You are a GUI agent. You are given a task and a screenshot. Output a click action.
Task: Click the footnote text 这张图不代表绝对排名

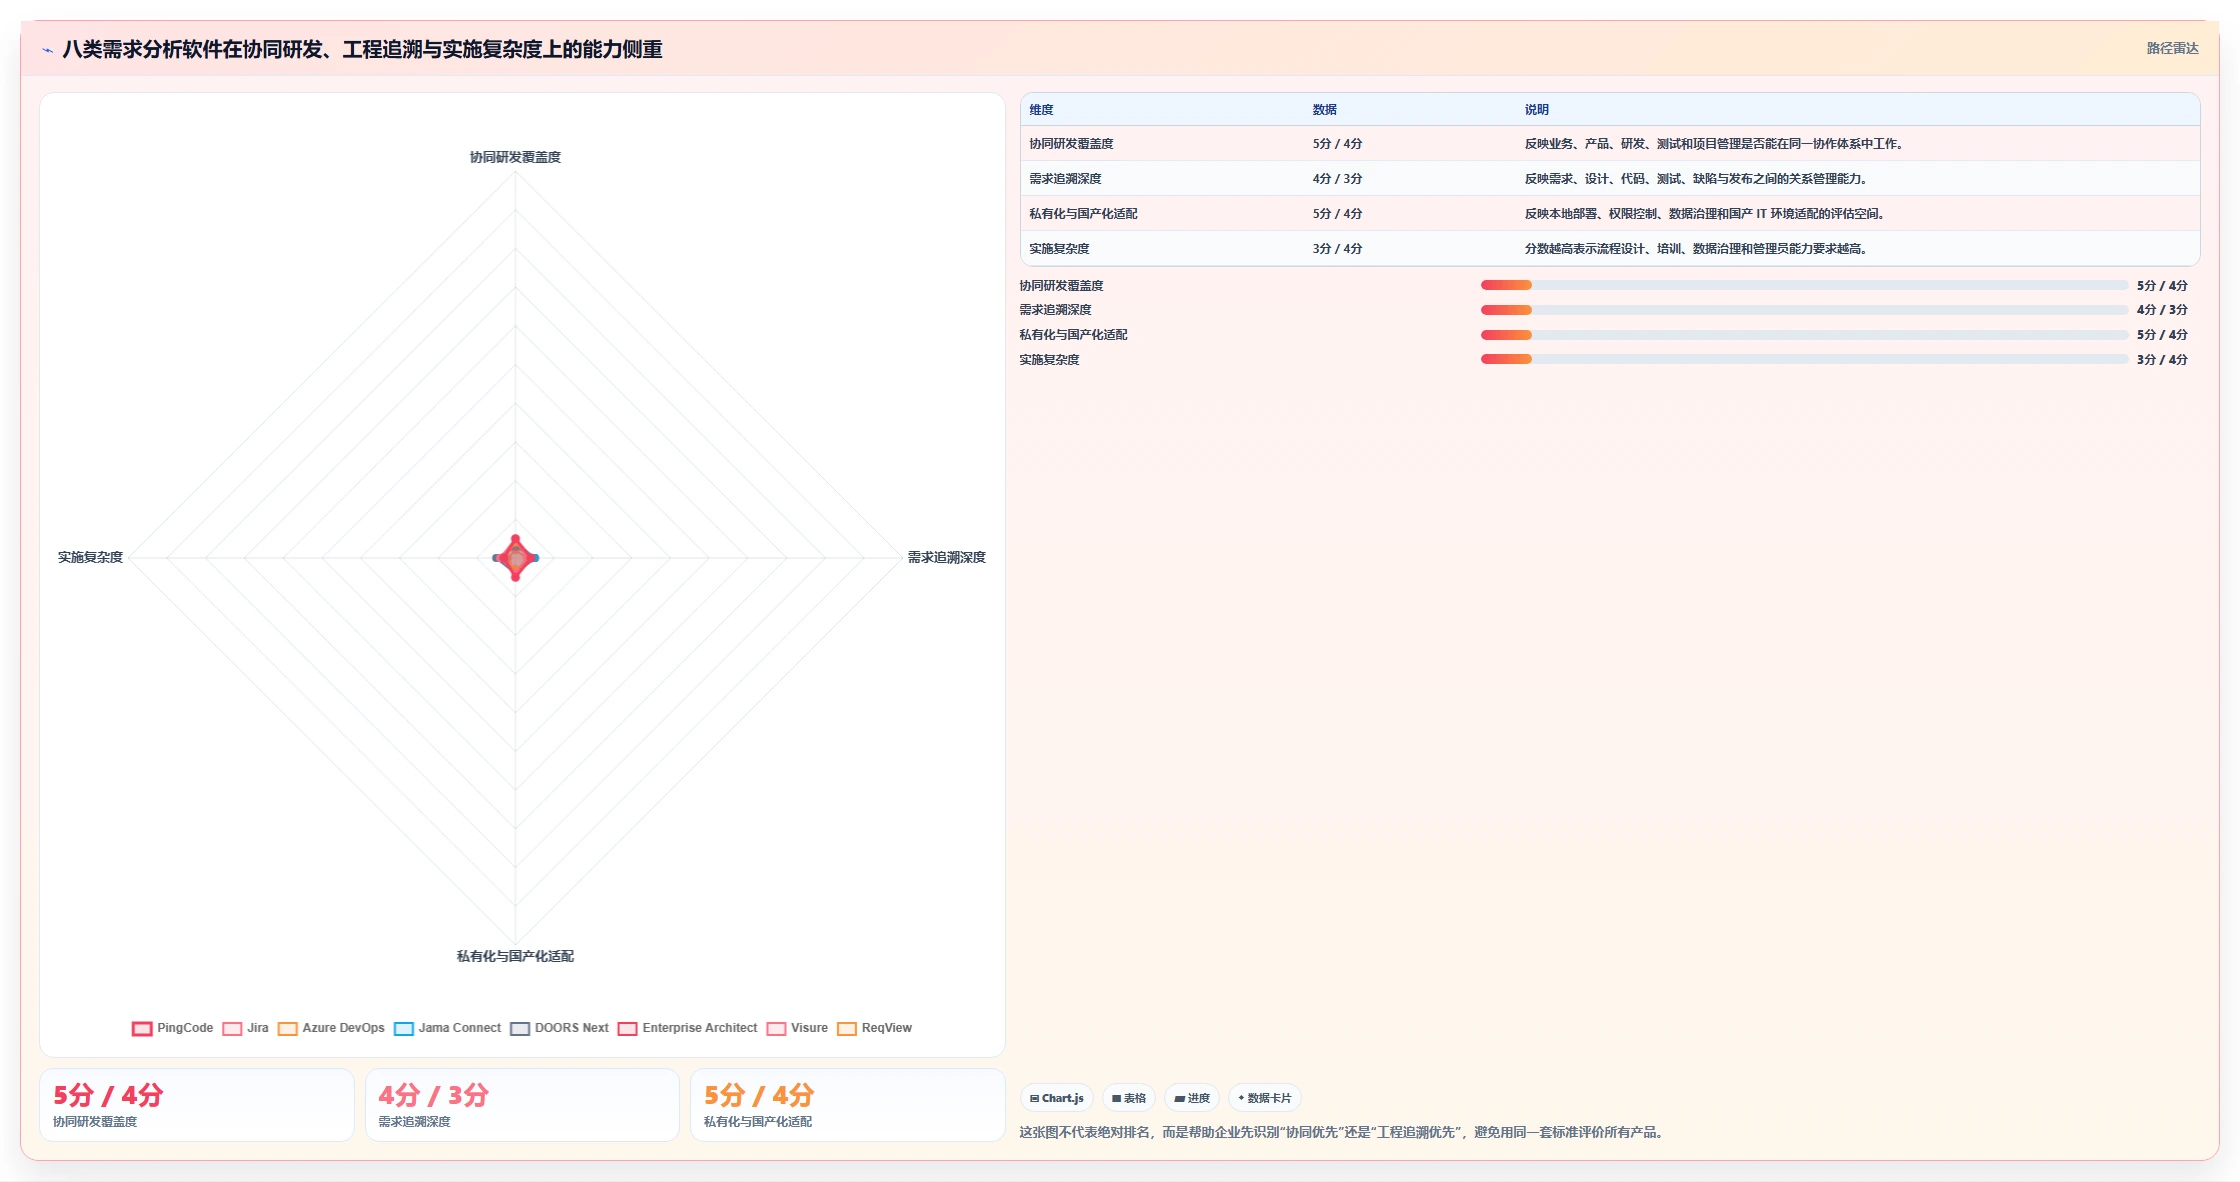[x=1343, y=1132]
